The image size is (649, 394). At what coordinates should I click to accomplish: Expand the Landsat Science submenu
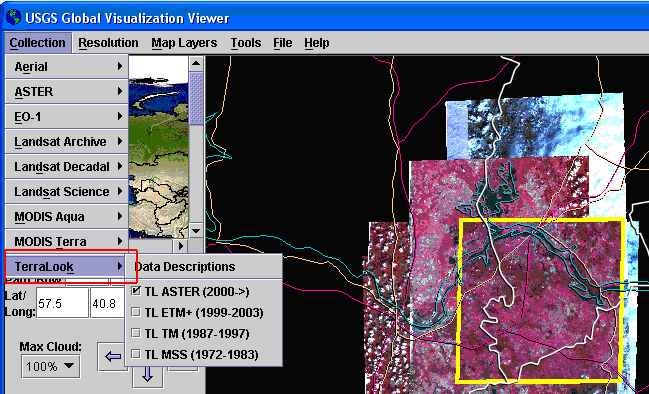pyautogui.click(x=67, y=192)
